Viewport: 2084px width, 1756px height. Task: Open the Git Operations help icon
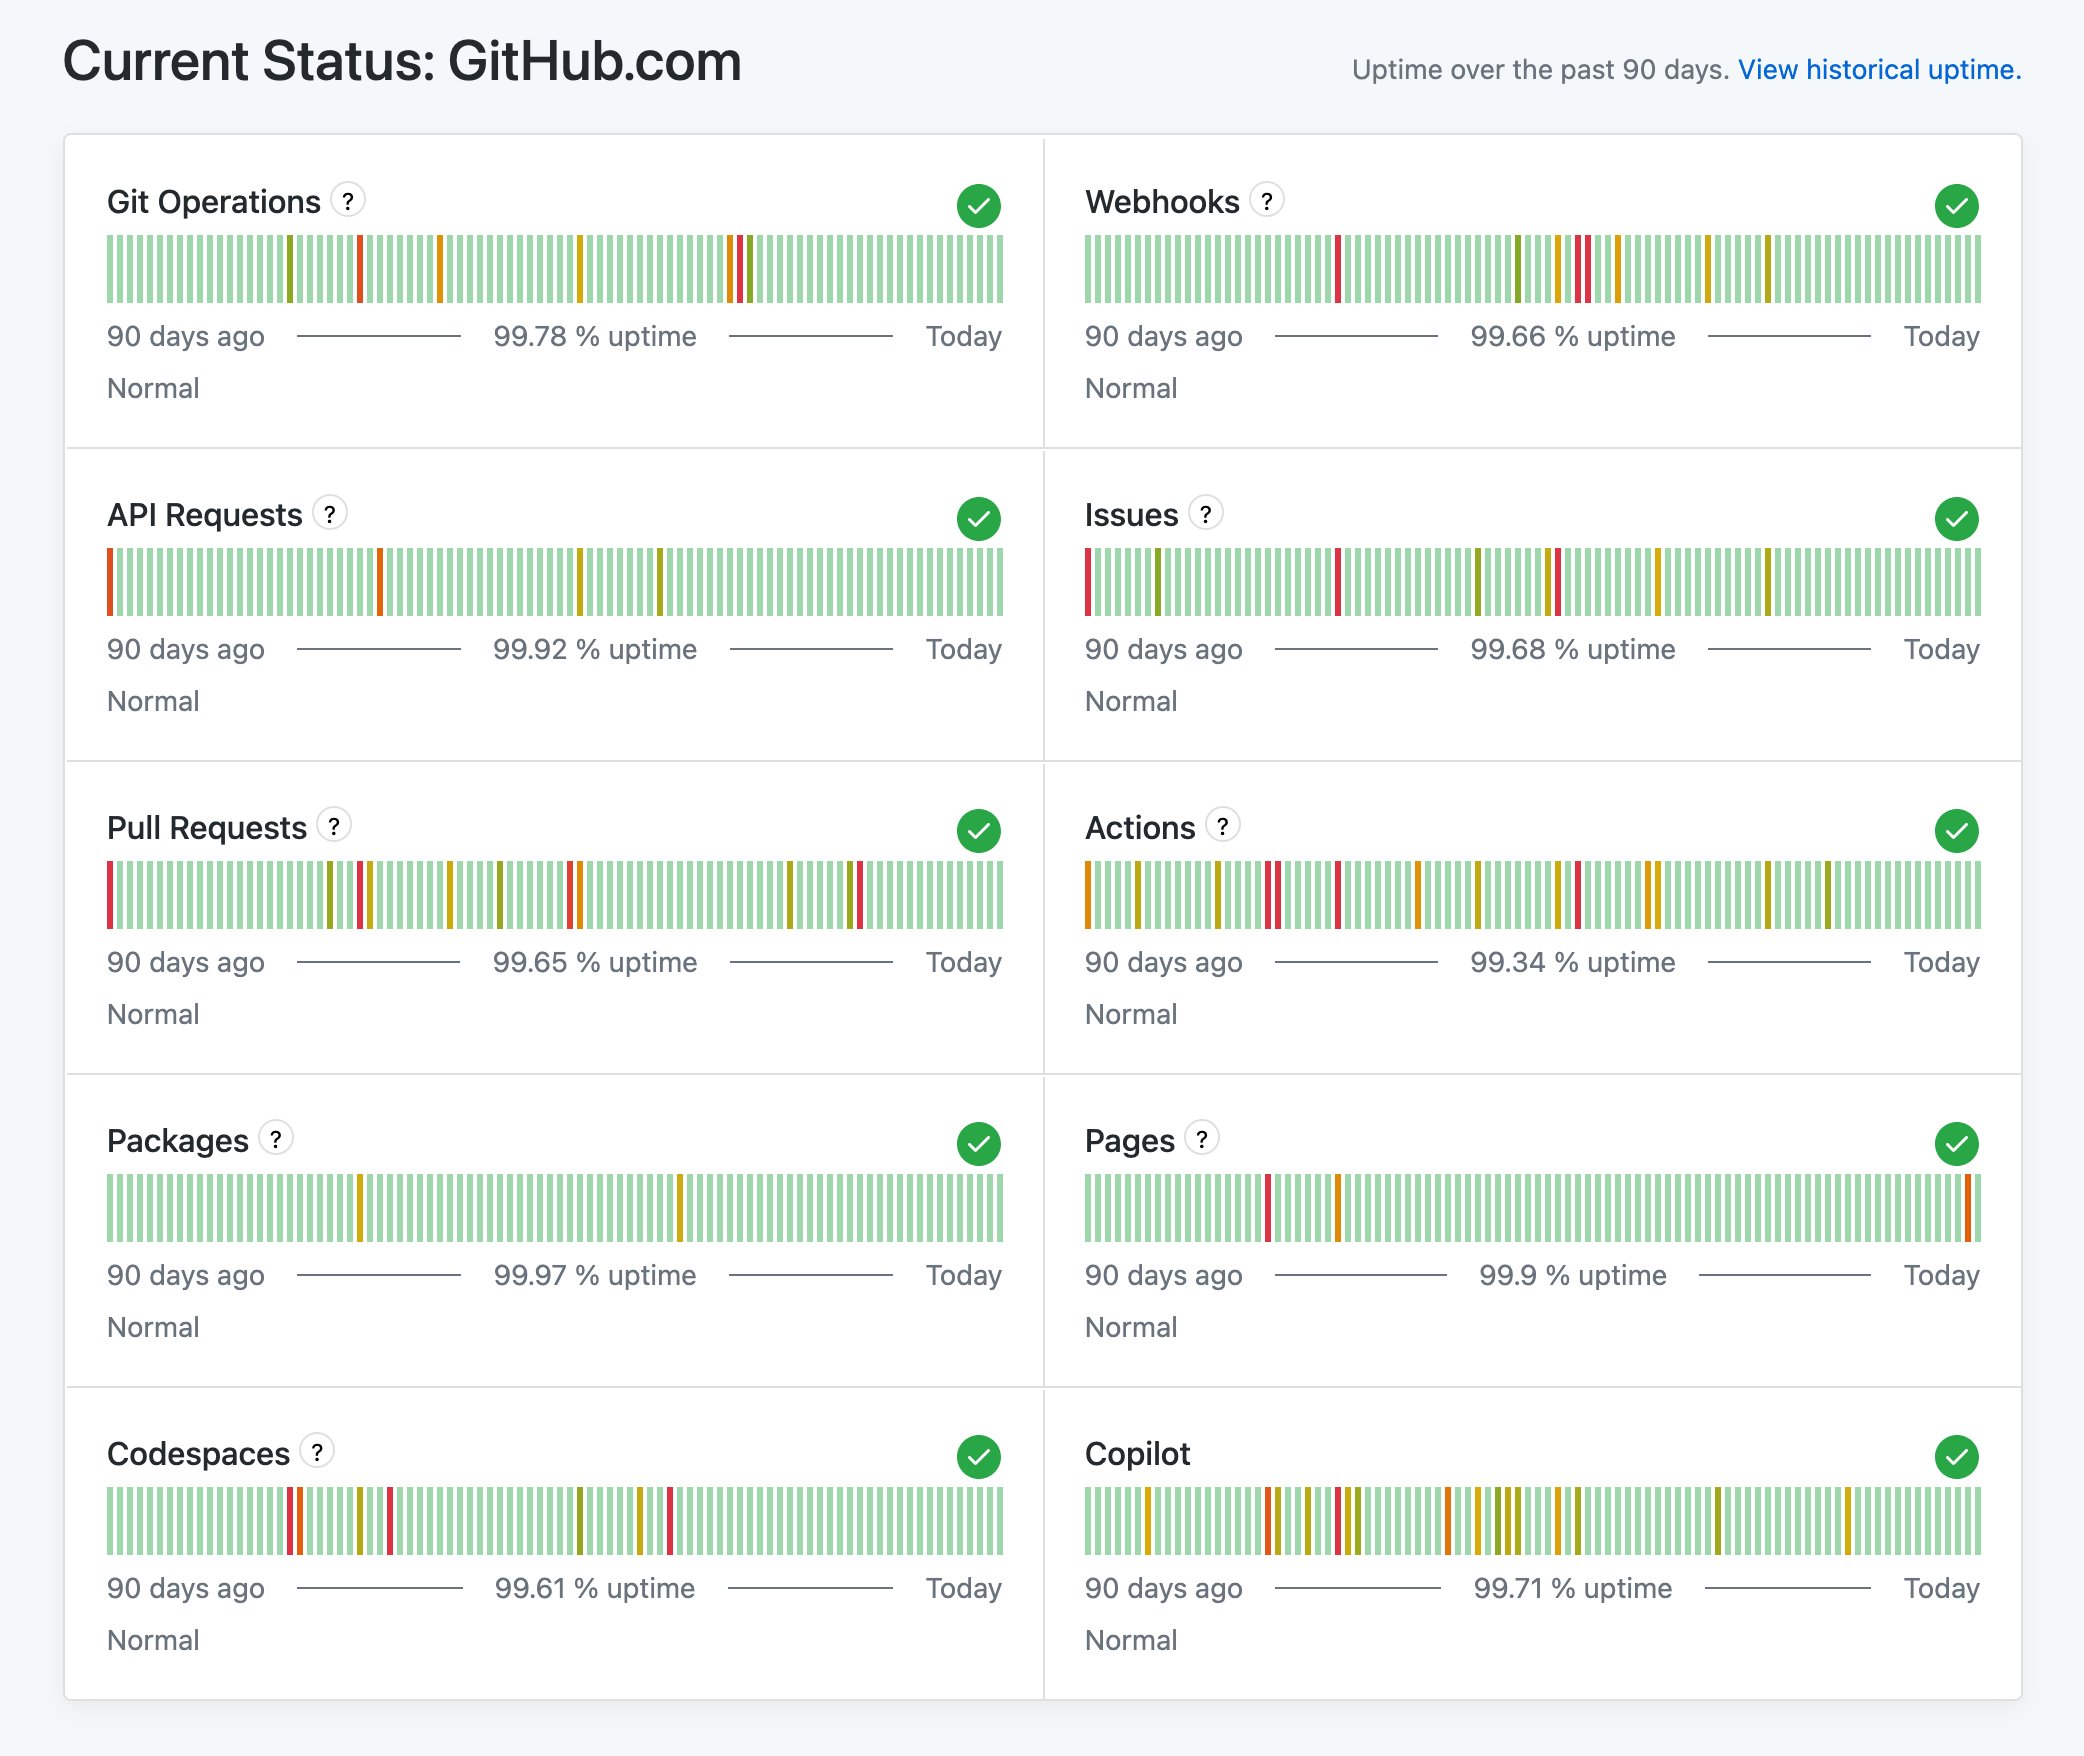[x=347, y=200]
